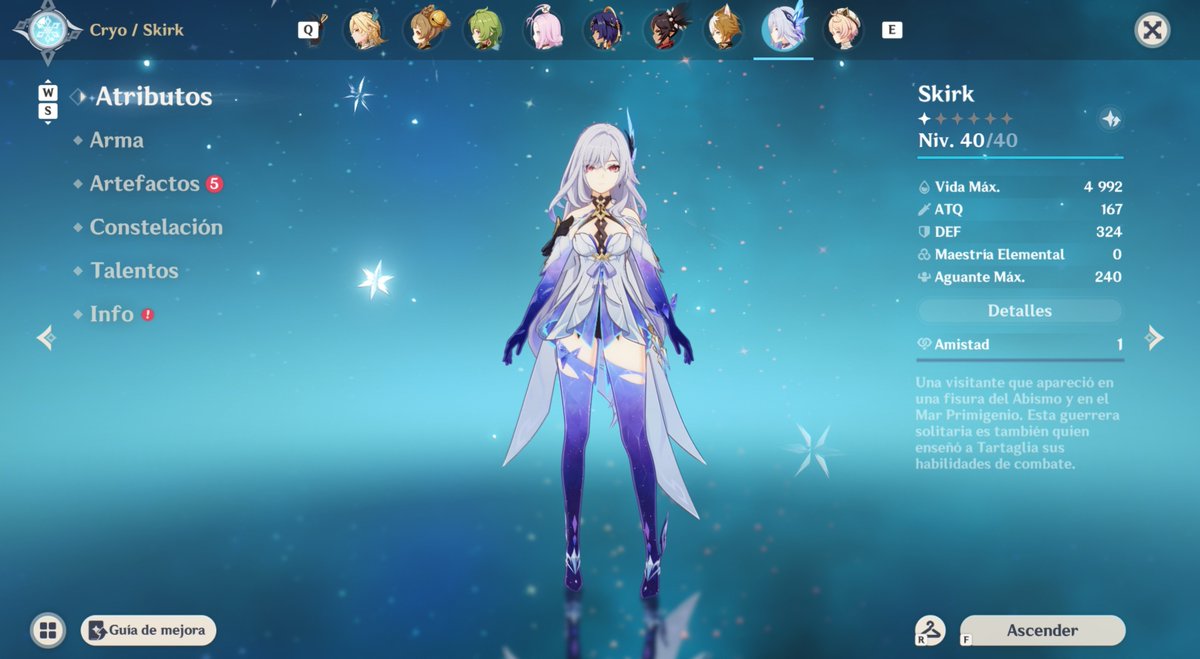Screen dimensions: 1200x659
Task: Click the red 5 badge on Artefactos
Action: tap(214, 184)
